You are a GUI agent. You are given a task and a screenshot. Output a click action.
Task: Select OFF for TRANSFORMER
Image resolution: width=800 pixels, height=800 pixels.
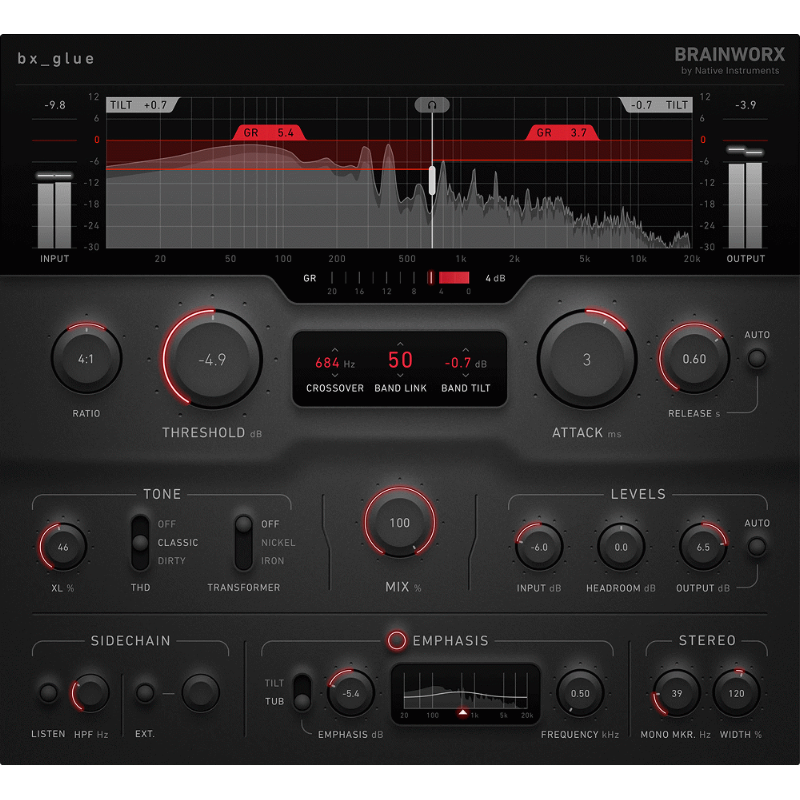(270, 524)
